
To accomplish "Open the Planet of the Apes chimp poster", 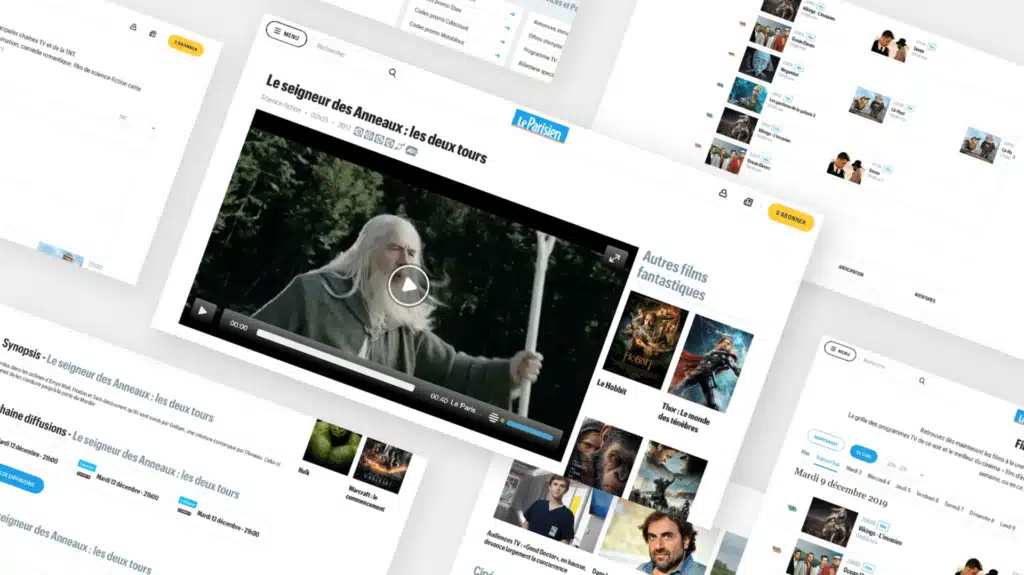I will (602, 455).
